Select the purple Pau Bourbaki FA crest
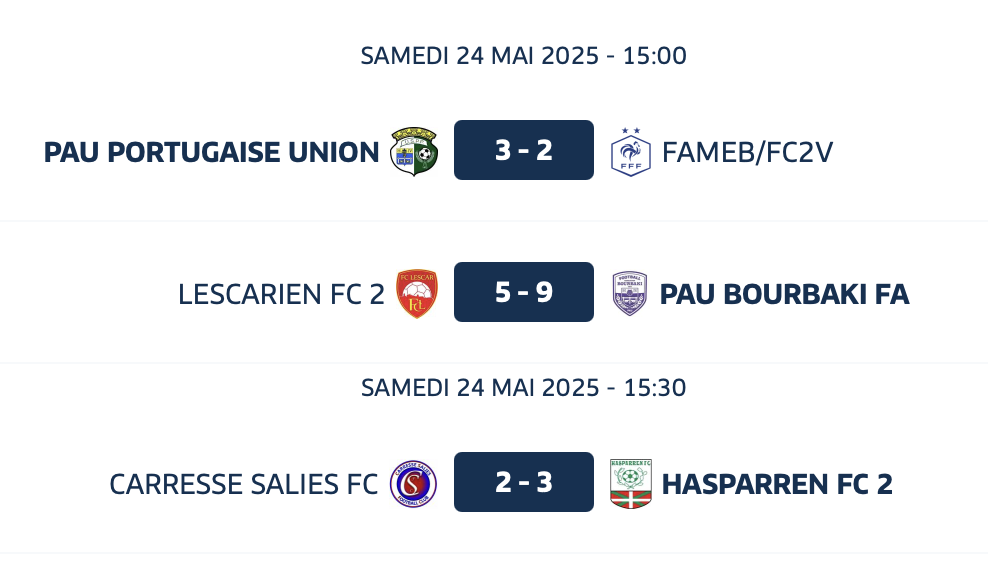This screenshot has height=580, width=988. (629, 294)
